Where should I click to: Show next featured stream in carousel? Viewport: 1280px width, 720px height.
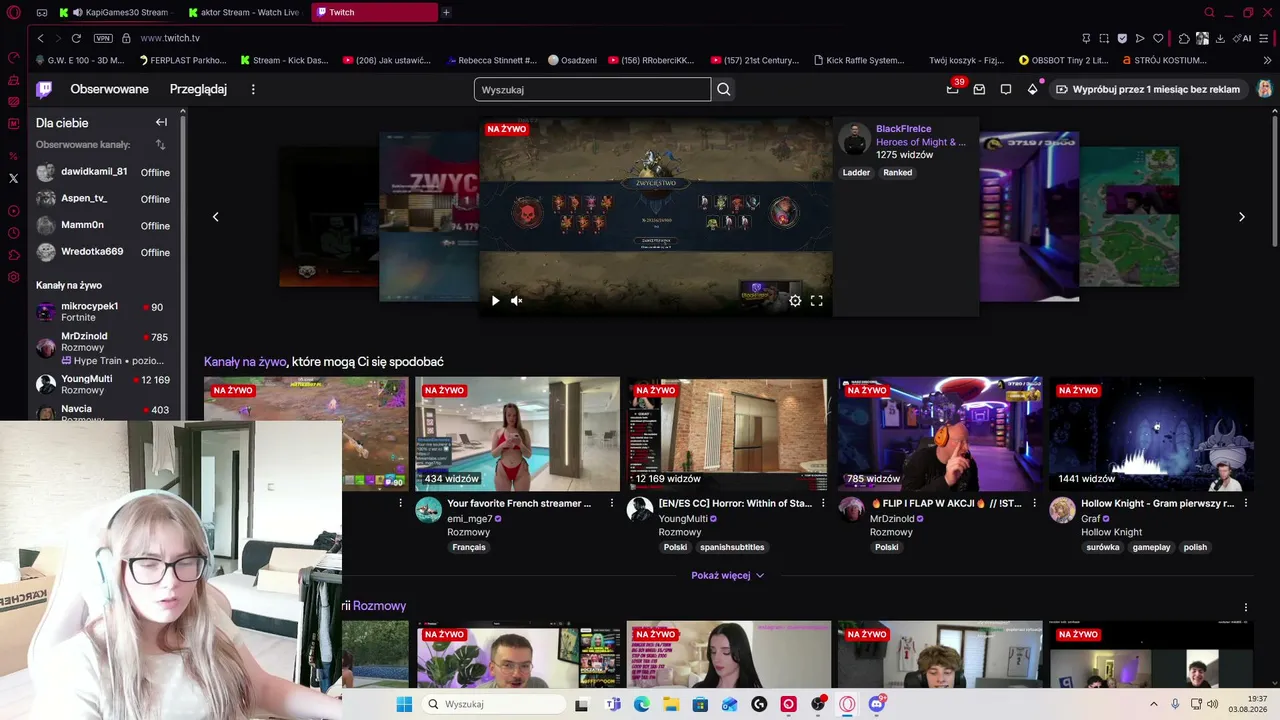click(x=1242, y=217)
